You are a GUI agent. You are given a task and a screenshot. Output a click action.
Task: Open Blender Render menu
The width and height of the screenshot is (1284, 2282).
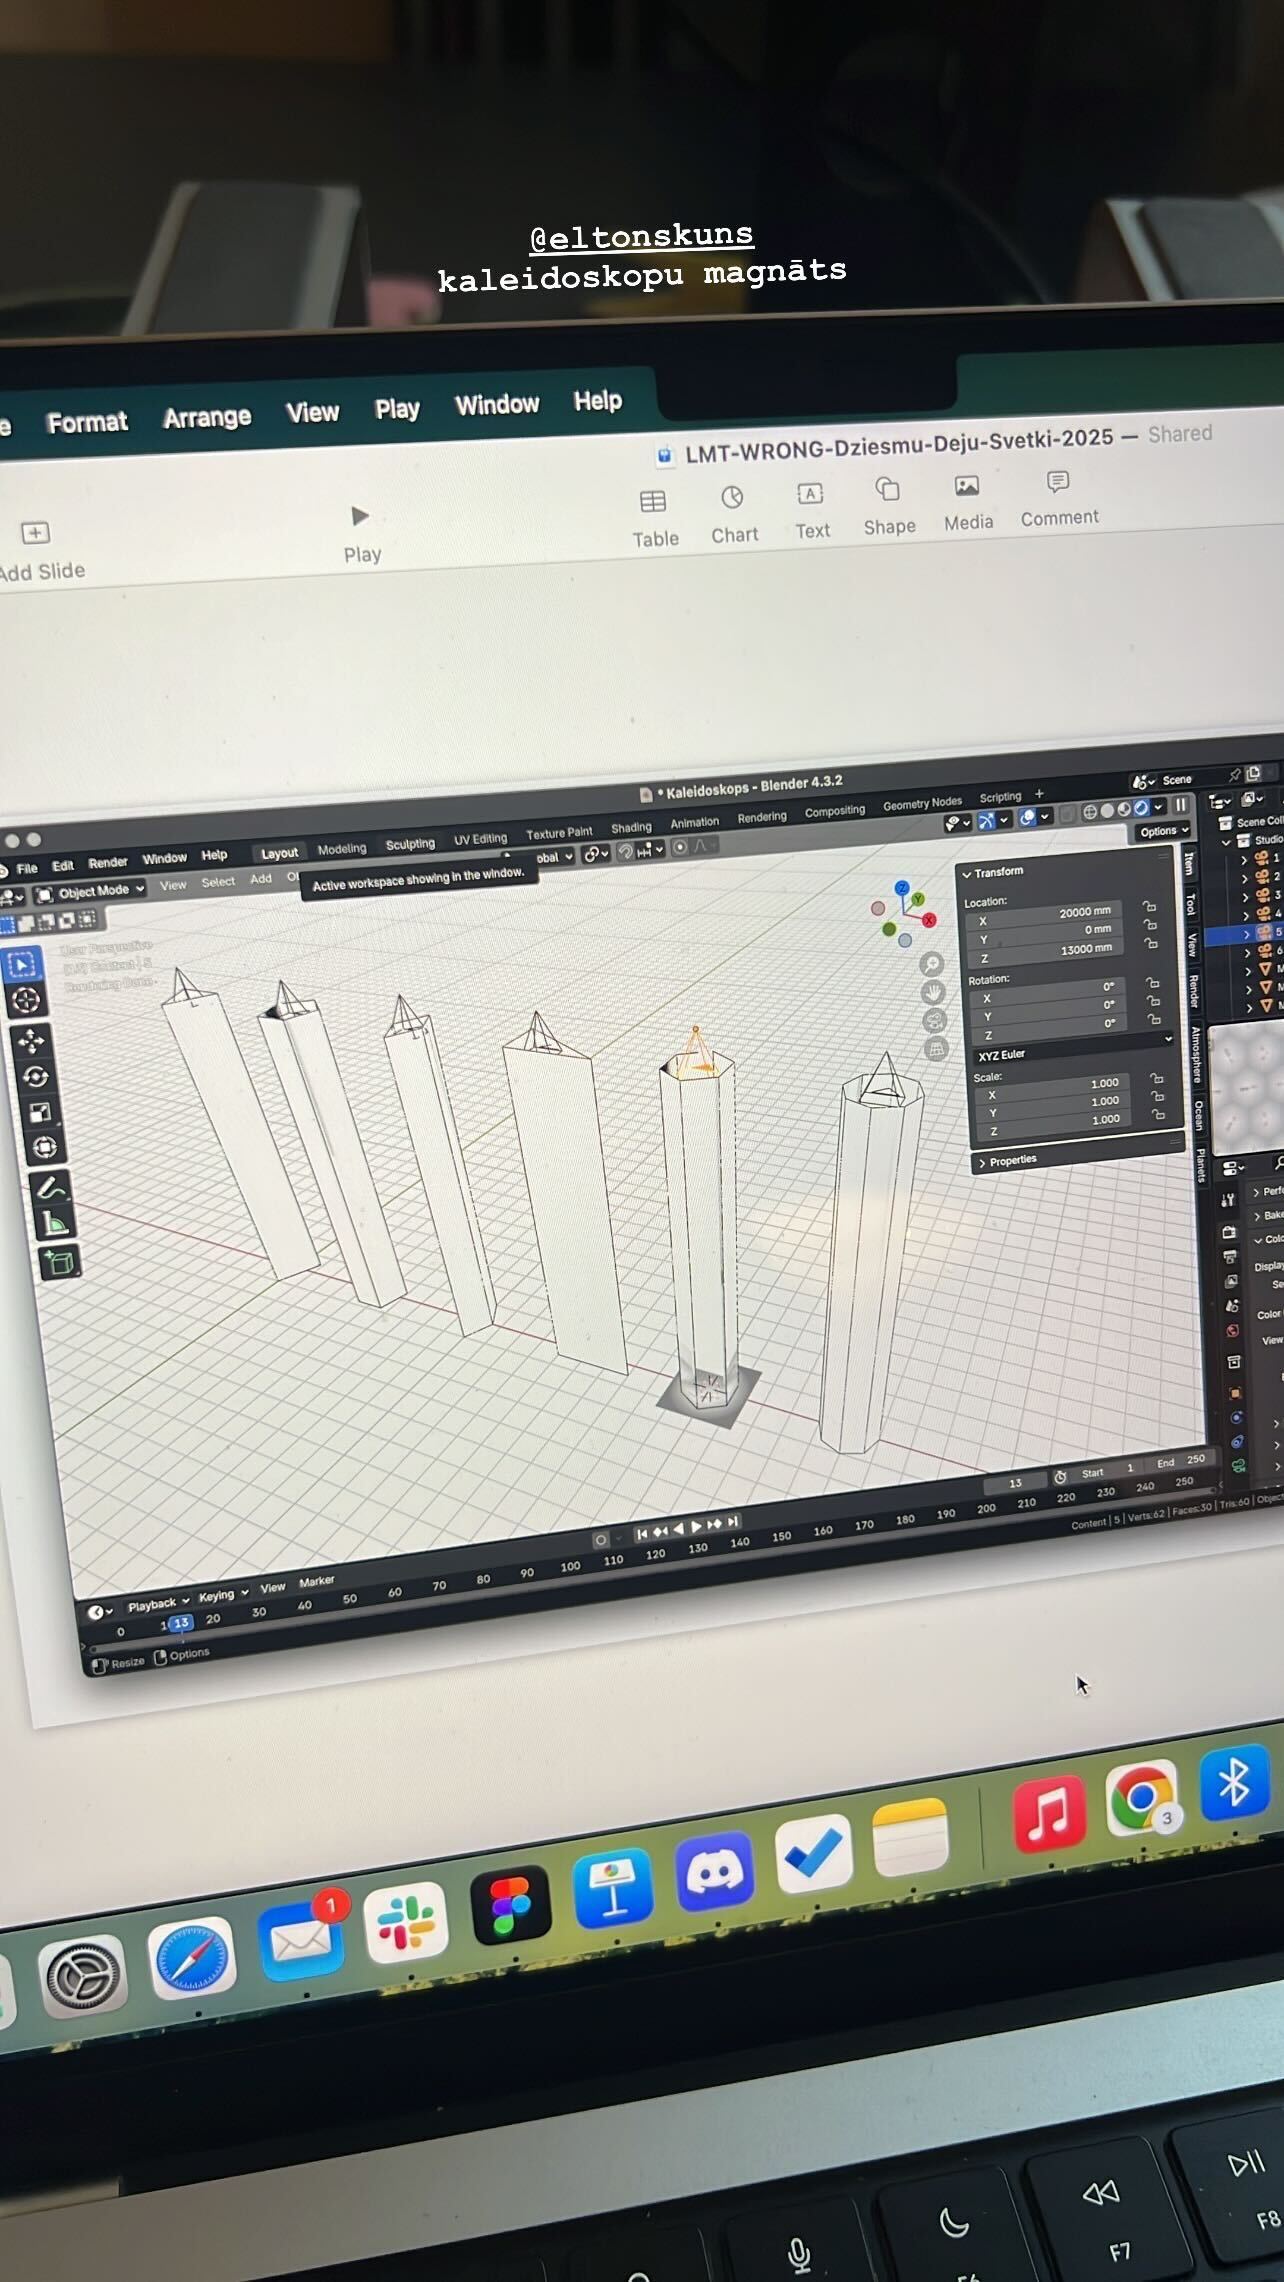point(107,863)
